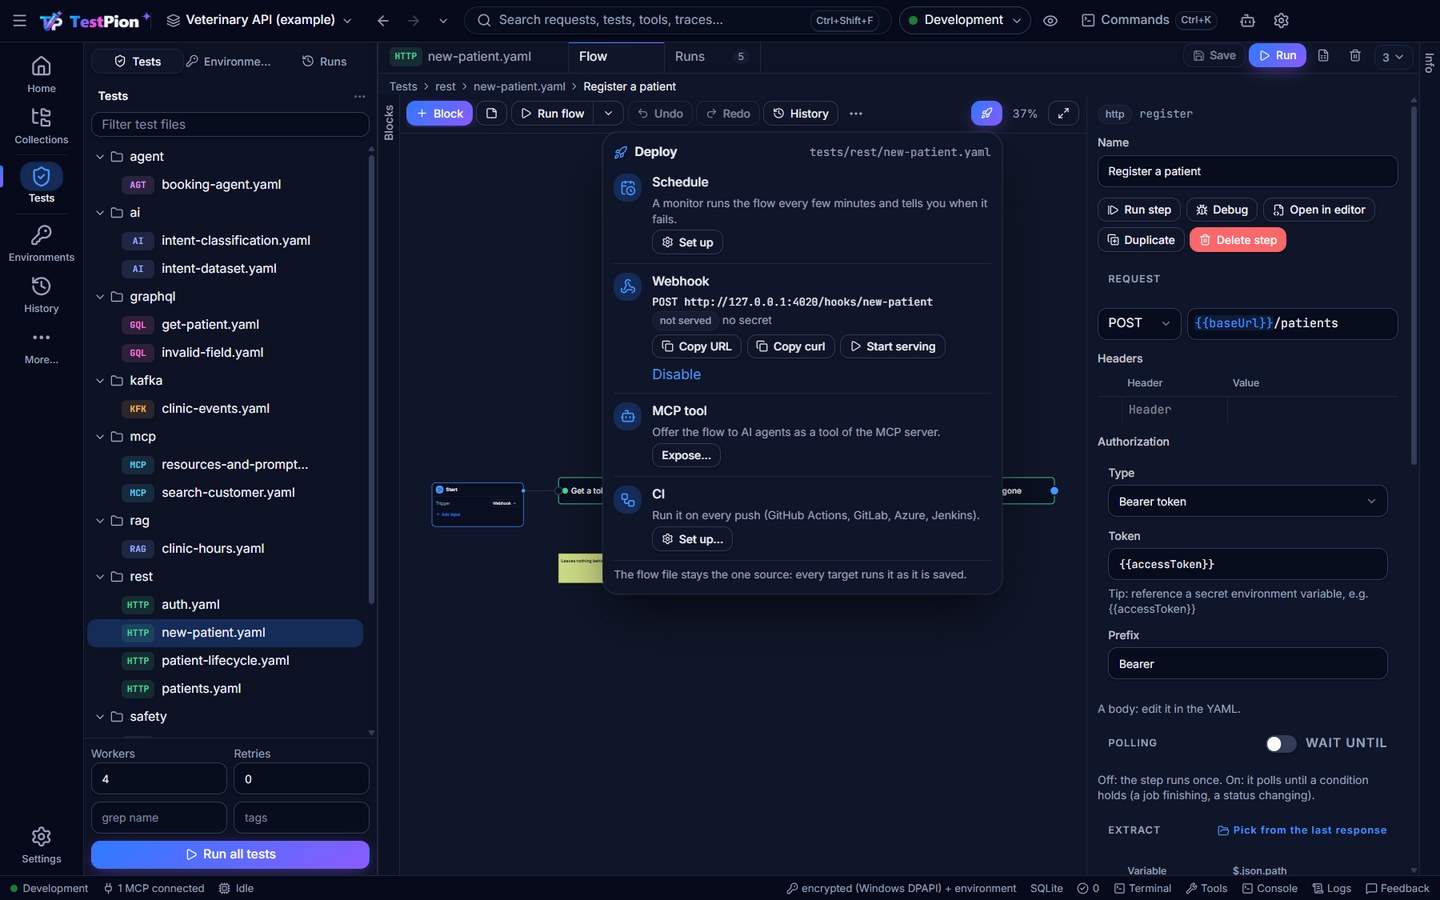Open Terminal in the status bar
1440x900 pixels.
tap(1142, 888)
